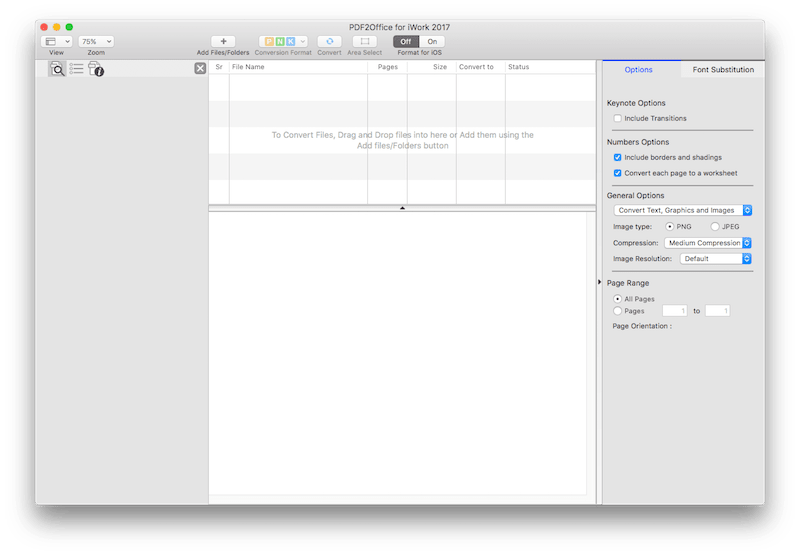The height and width of the screenshot is (555, 800).
Task: Enable Include Transitions checkbox
Action: pyautogui.click(x=617, y=118)
